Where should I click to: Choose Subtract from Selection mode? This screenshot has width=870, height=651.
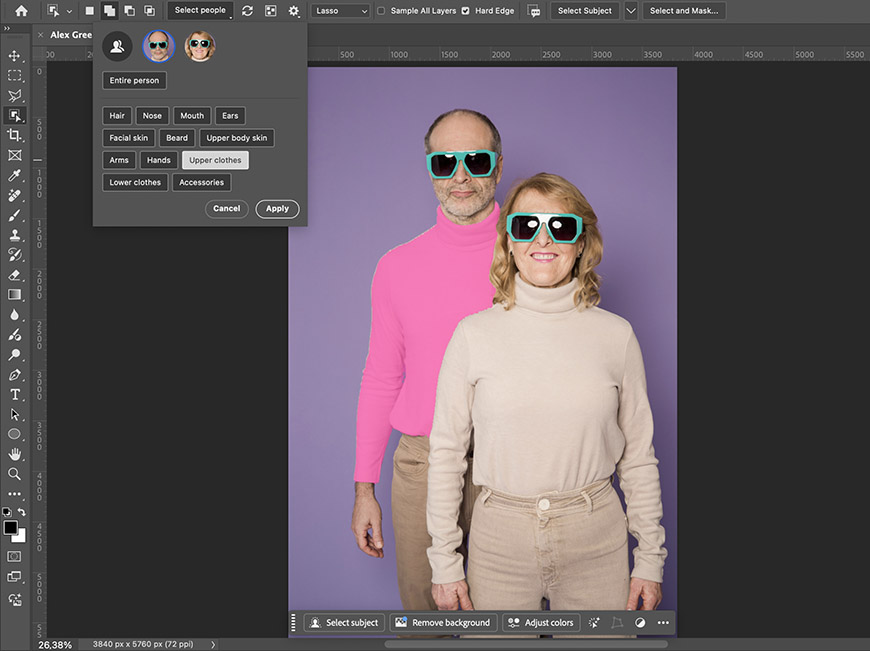[x=129, y=11]
